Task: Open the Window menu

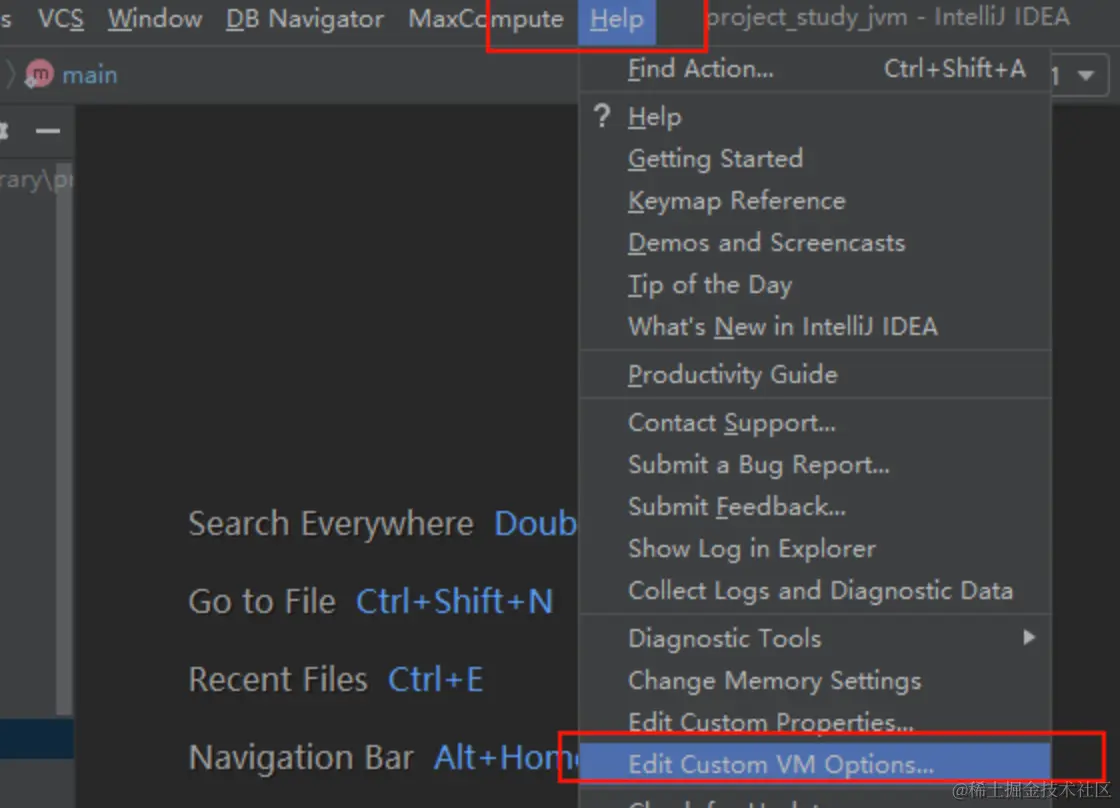Action: coord(155,19)
